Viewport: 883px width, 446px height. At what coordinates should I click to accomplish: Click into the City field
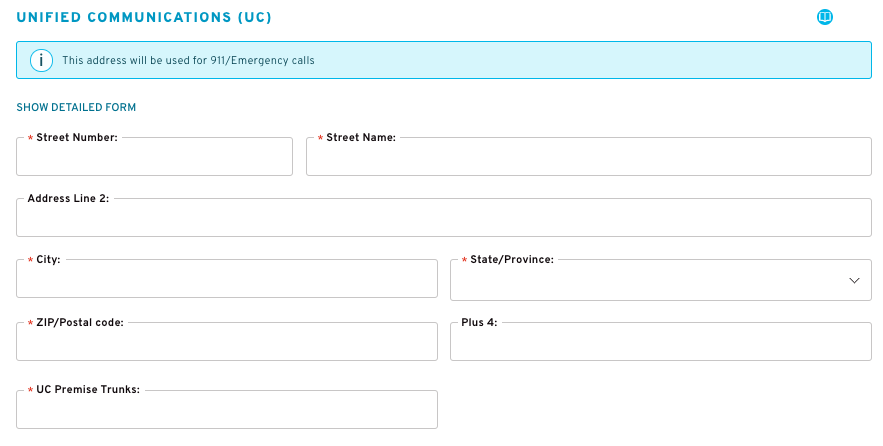227,279
